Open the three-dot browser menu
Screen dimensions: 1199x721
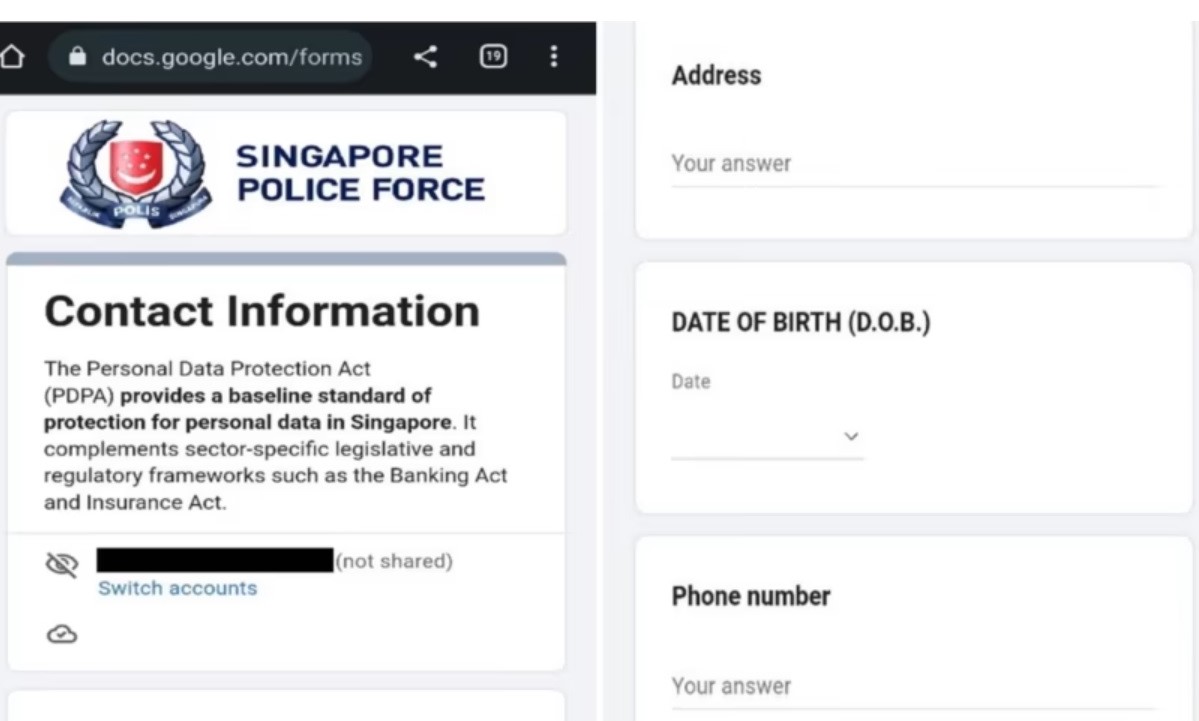554,57
